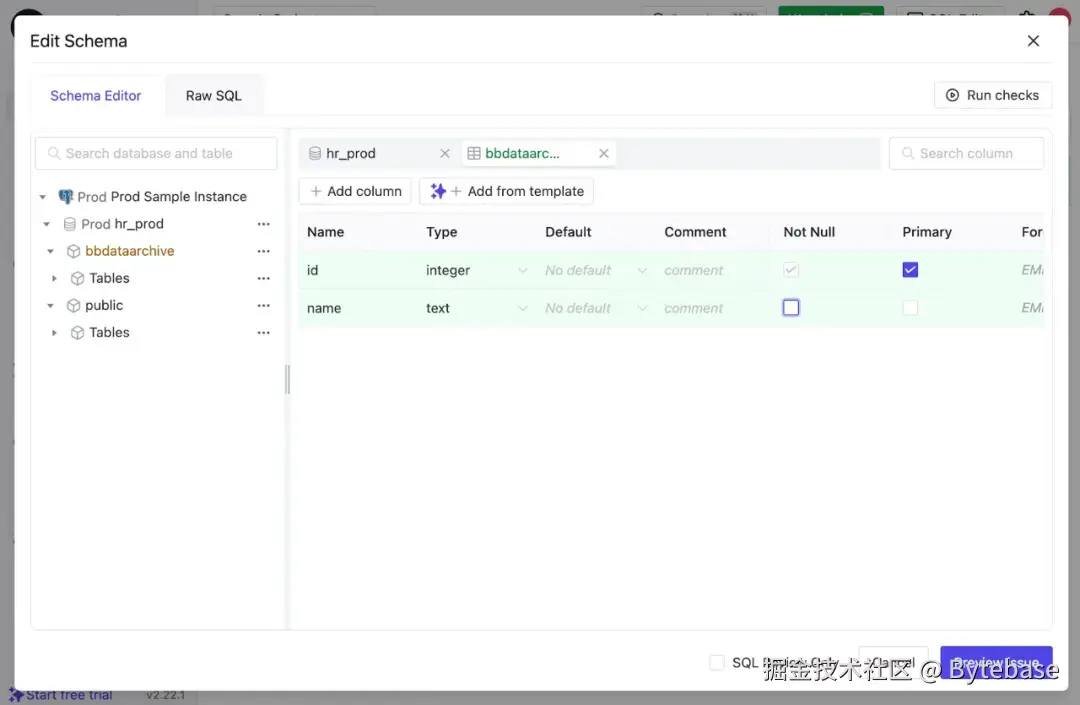Click Add from template button
This screenshot has width=1080, height=705.
[506, 191]
